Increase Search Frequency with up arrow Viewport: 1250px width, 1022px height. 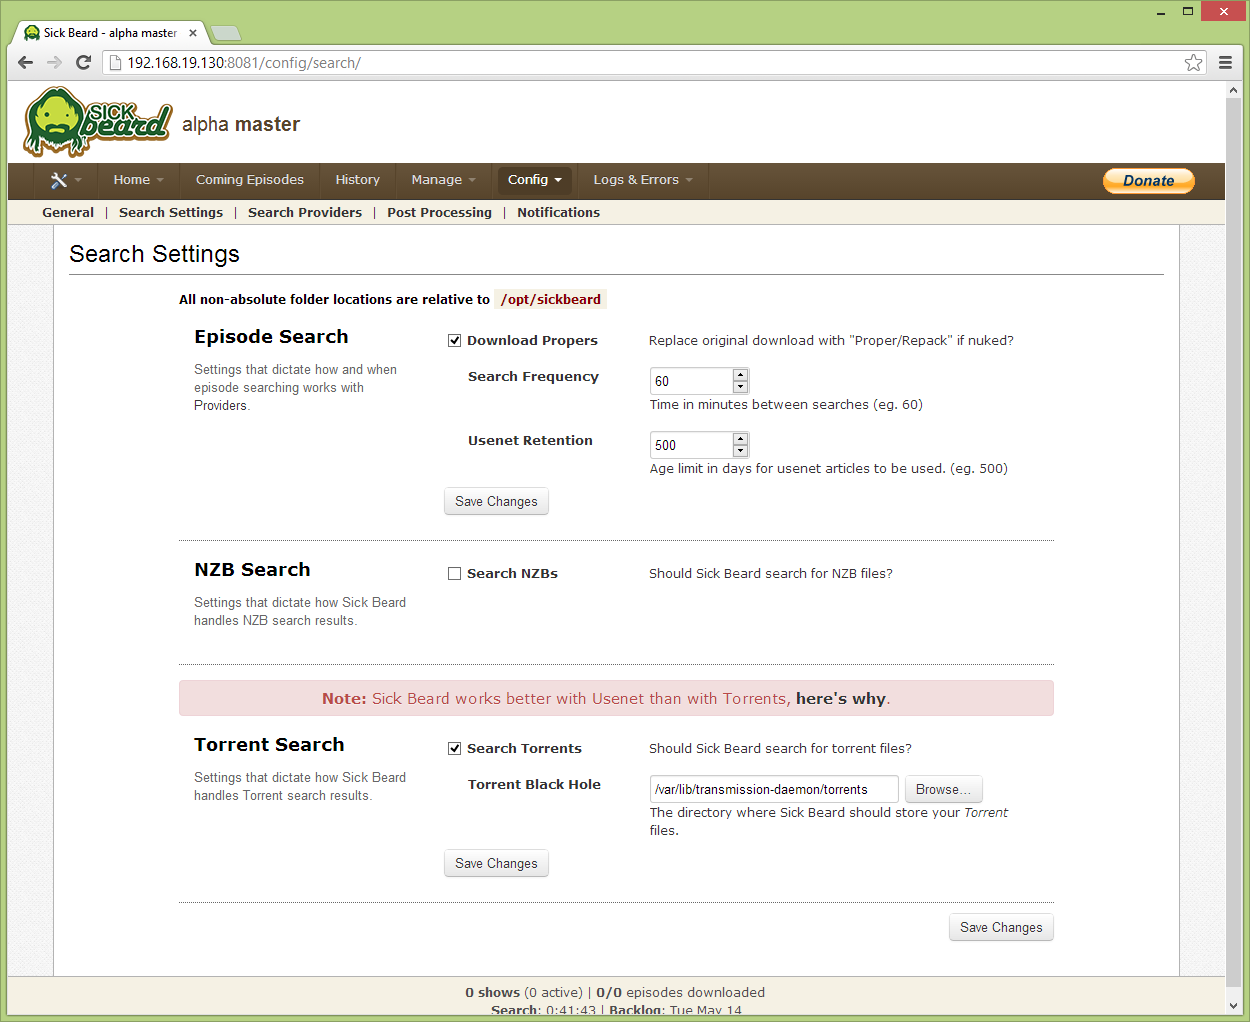coord(740,375)
